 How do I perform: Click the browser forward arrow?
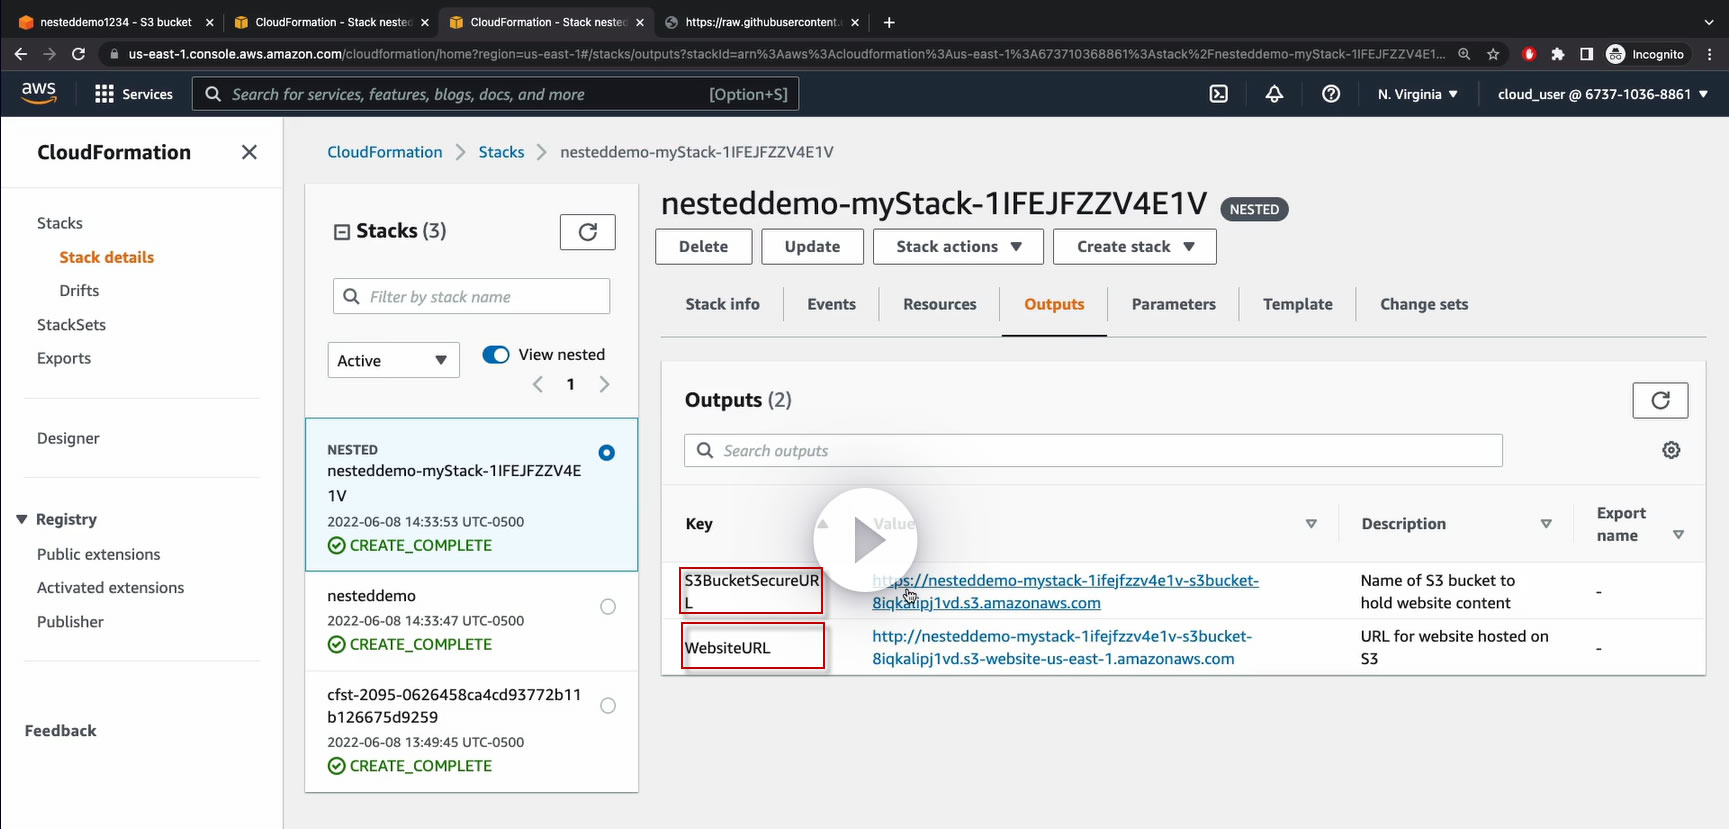click(50, 54)
